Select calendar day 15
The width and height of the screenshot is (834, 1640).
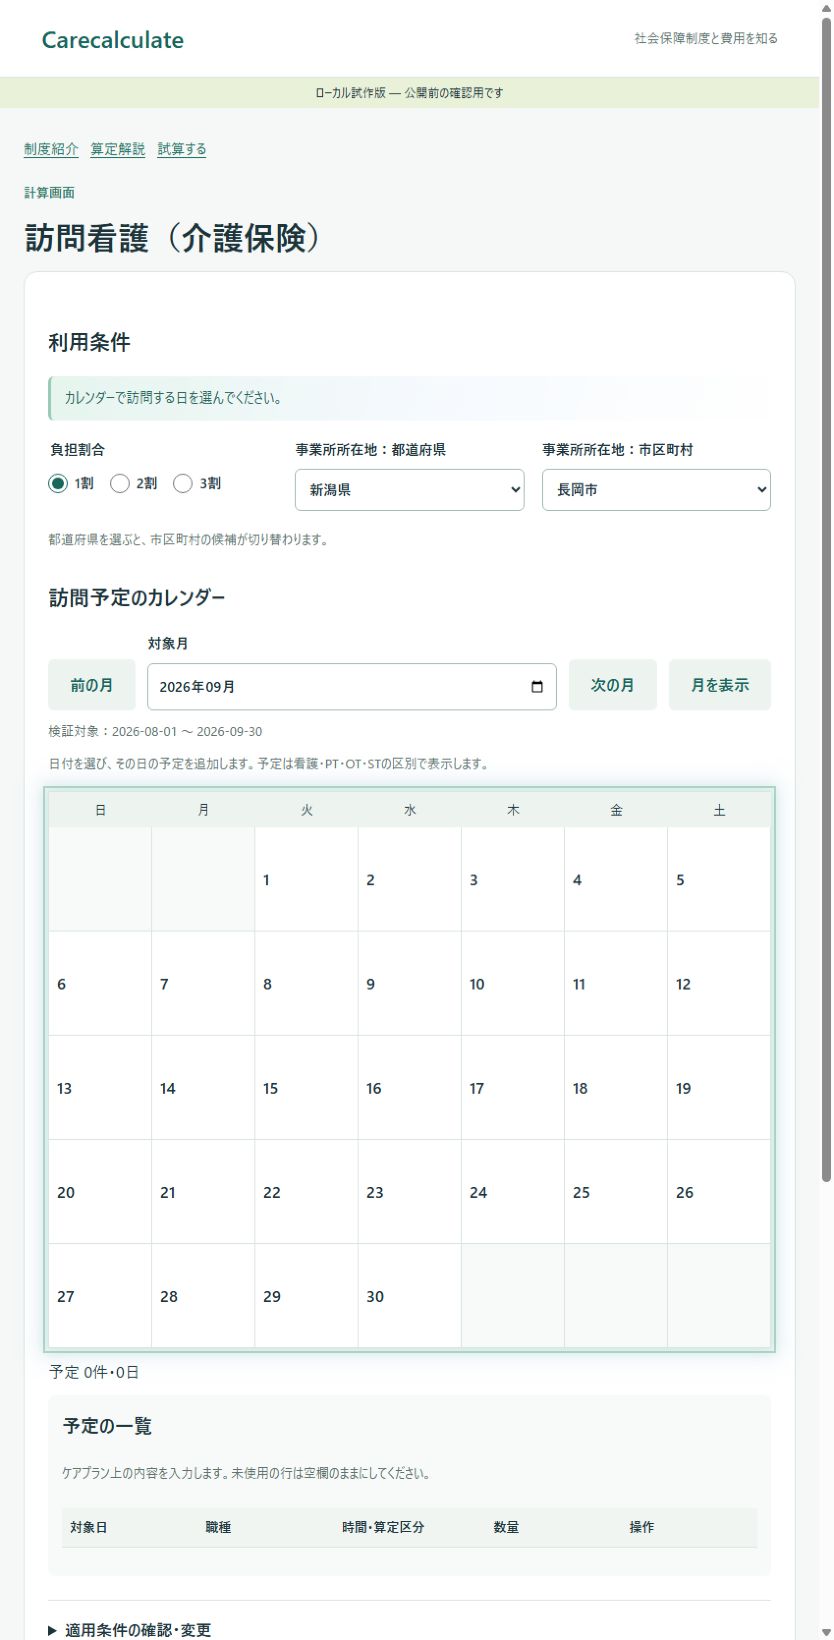click(306, 1087)
